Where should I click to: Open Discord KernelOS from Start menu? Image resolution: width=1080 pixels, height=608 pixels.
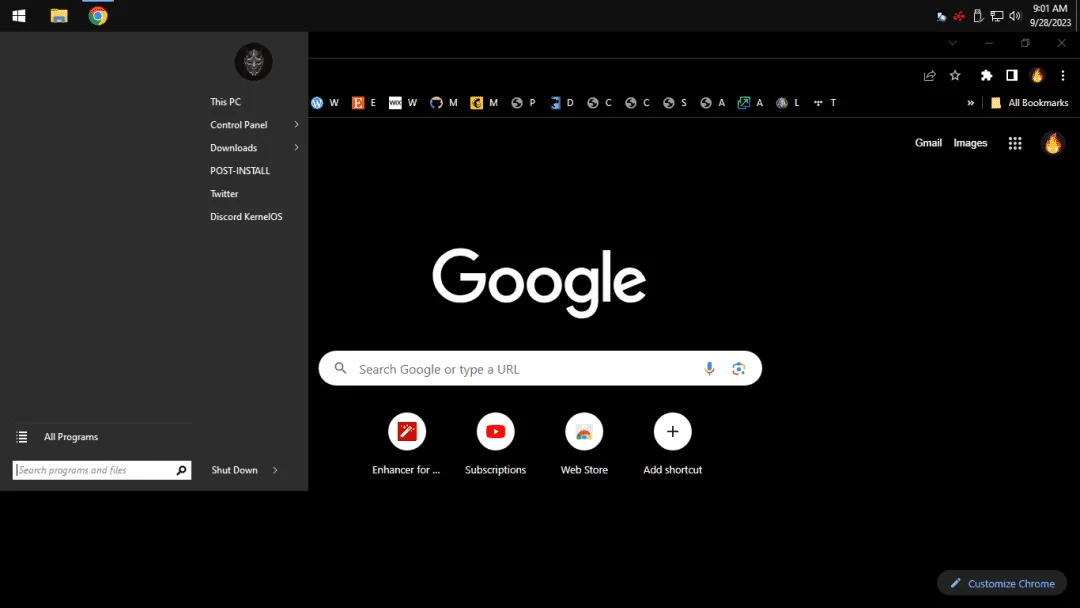click(246, 216)
